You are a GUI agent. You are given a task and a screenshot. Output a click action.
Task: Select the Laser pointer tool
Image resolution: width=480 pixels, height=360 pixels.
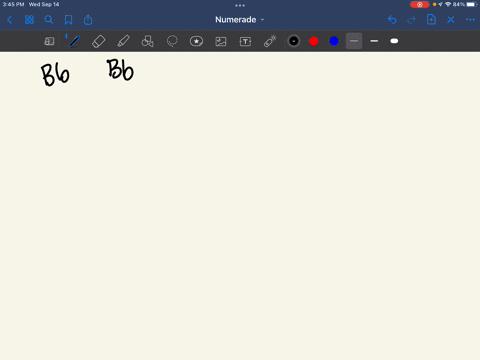click(270, 41)
